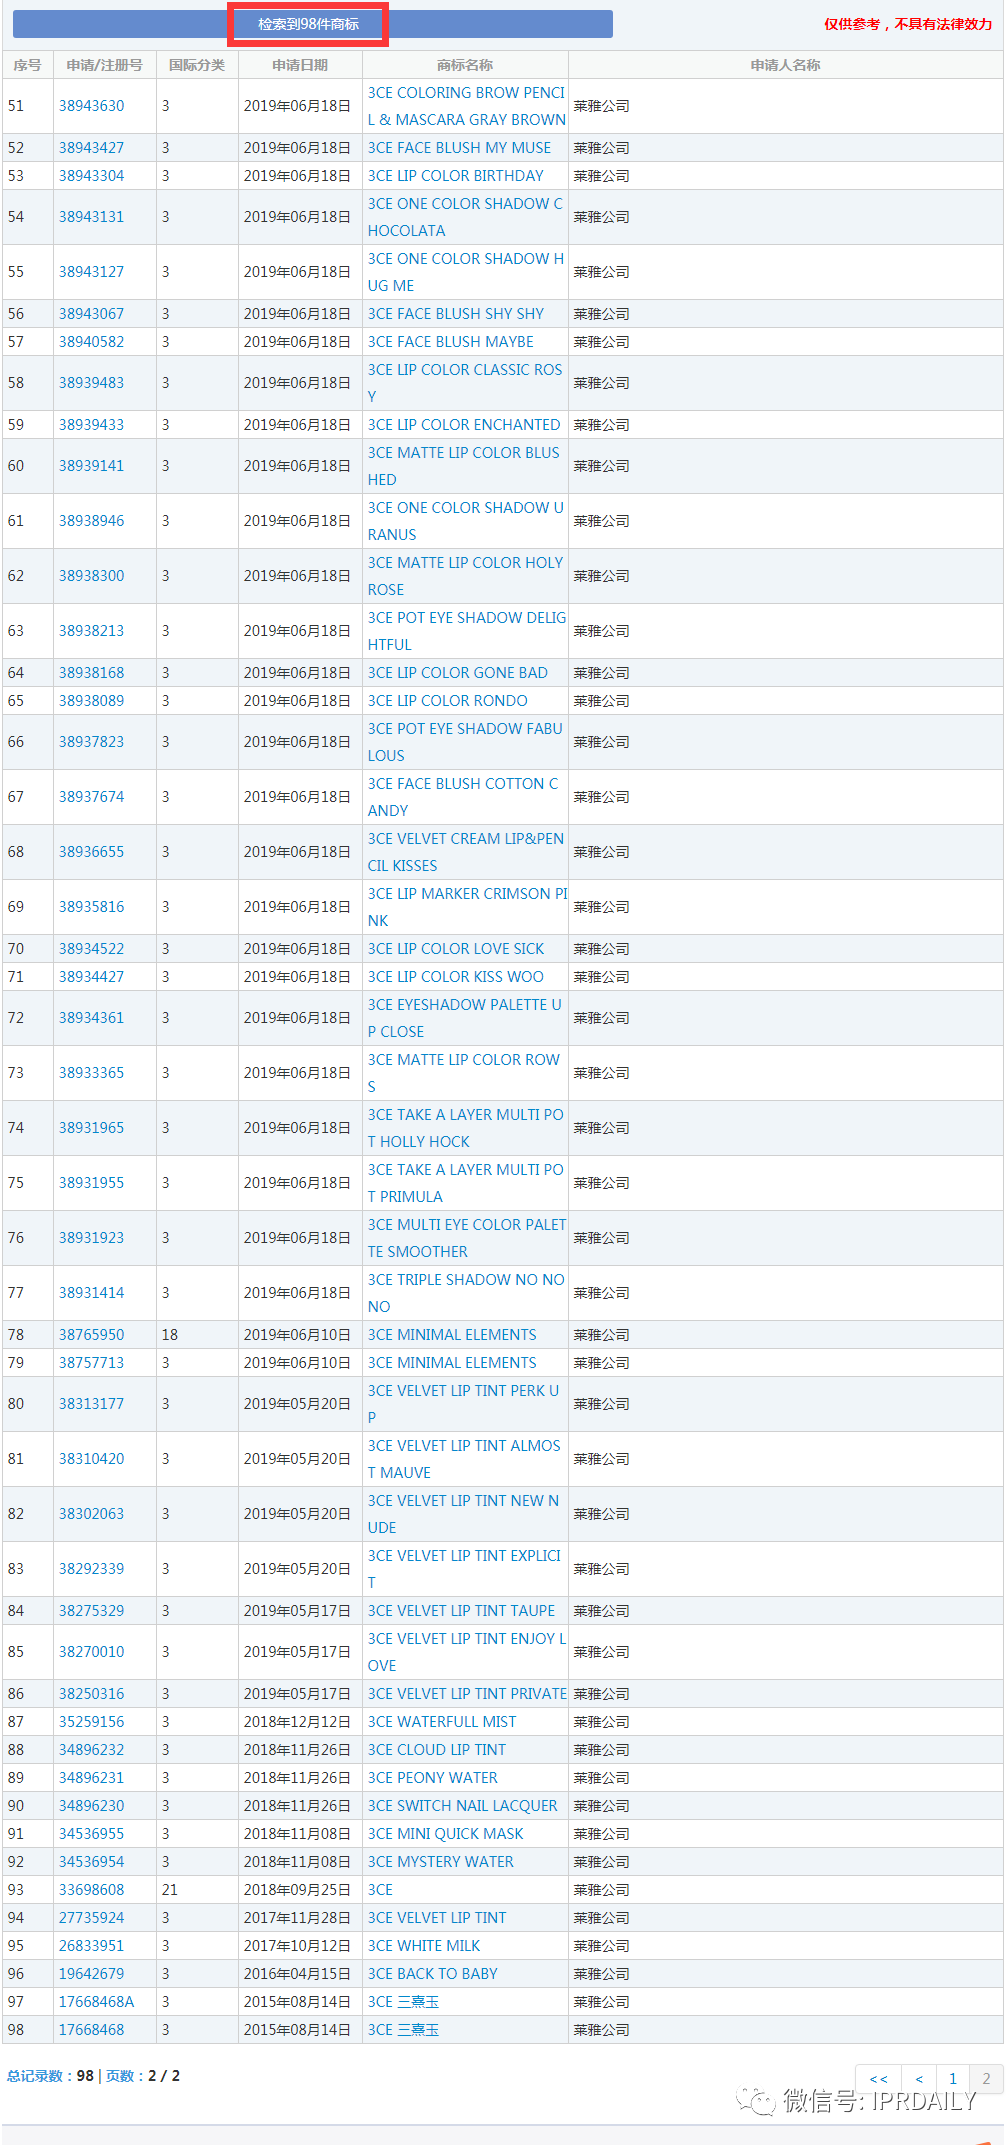Open application number 17668468A
Screen dimensions: 1008x2145
(96, 2002)
